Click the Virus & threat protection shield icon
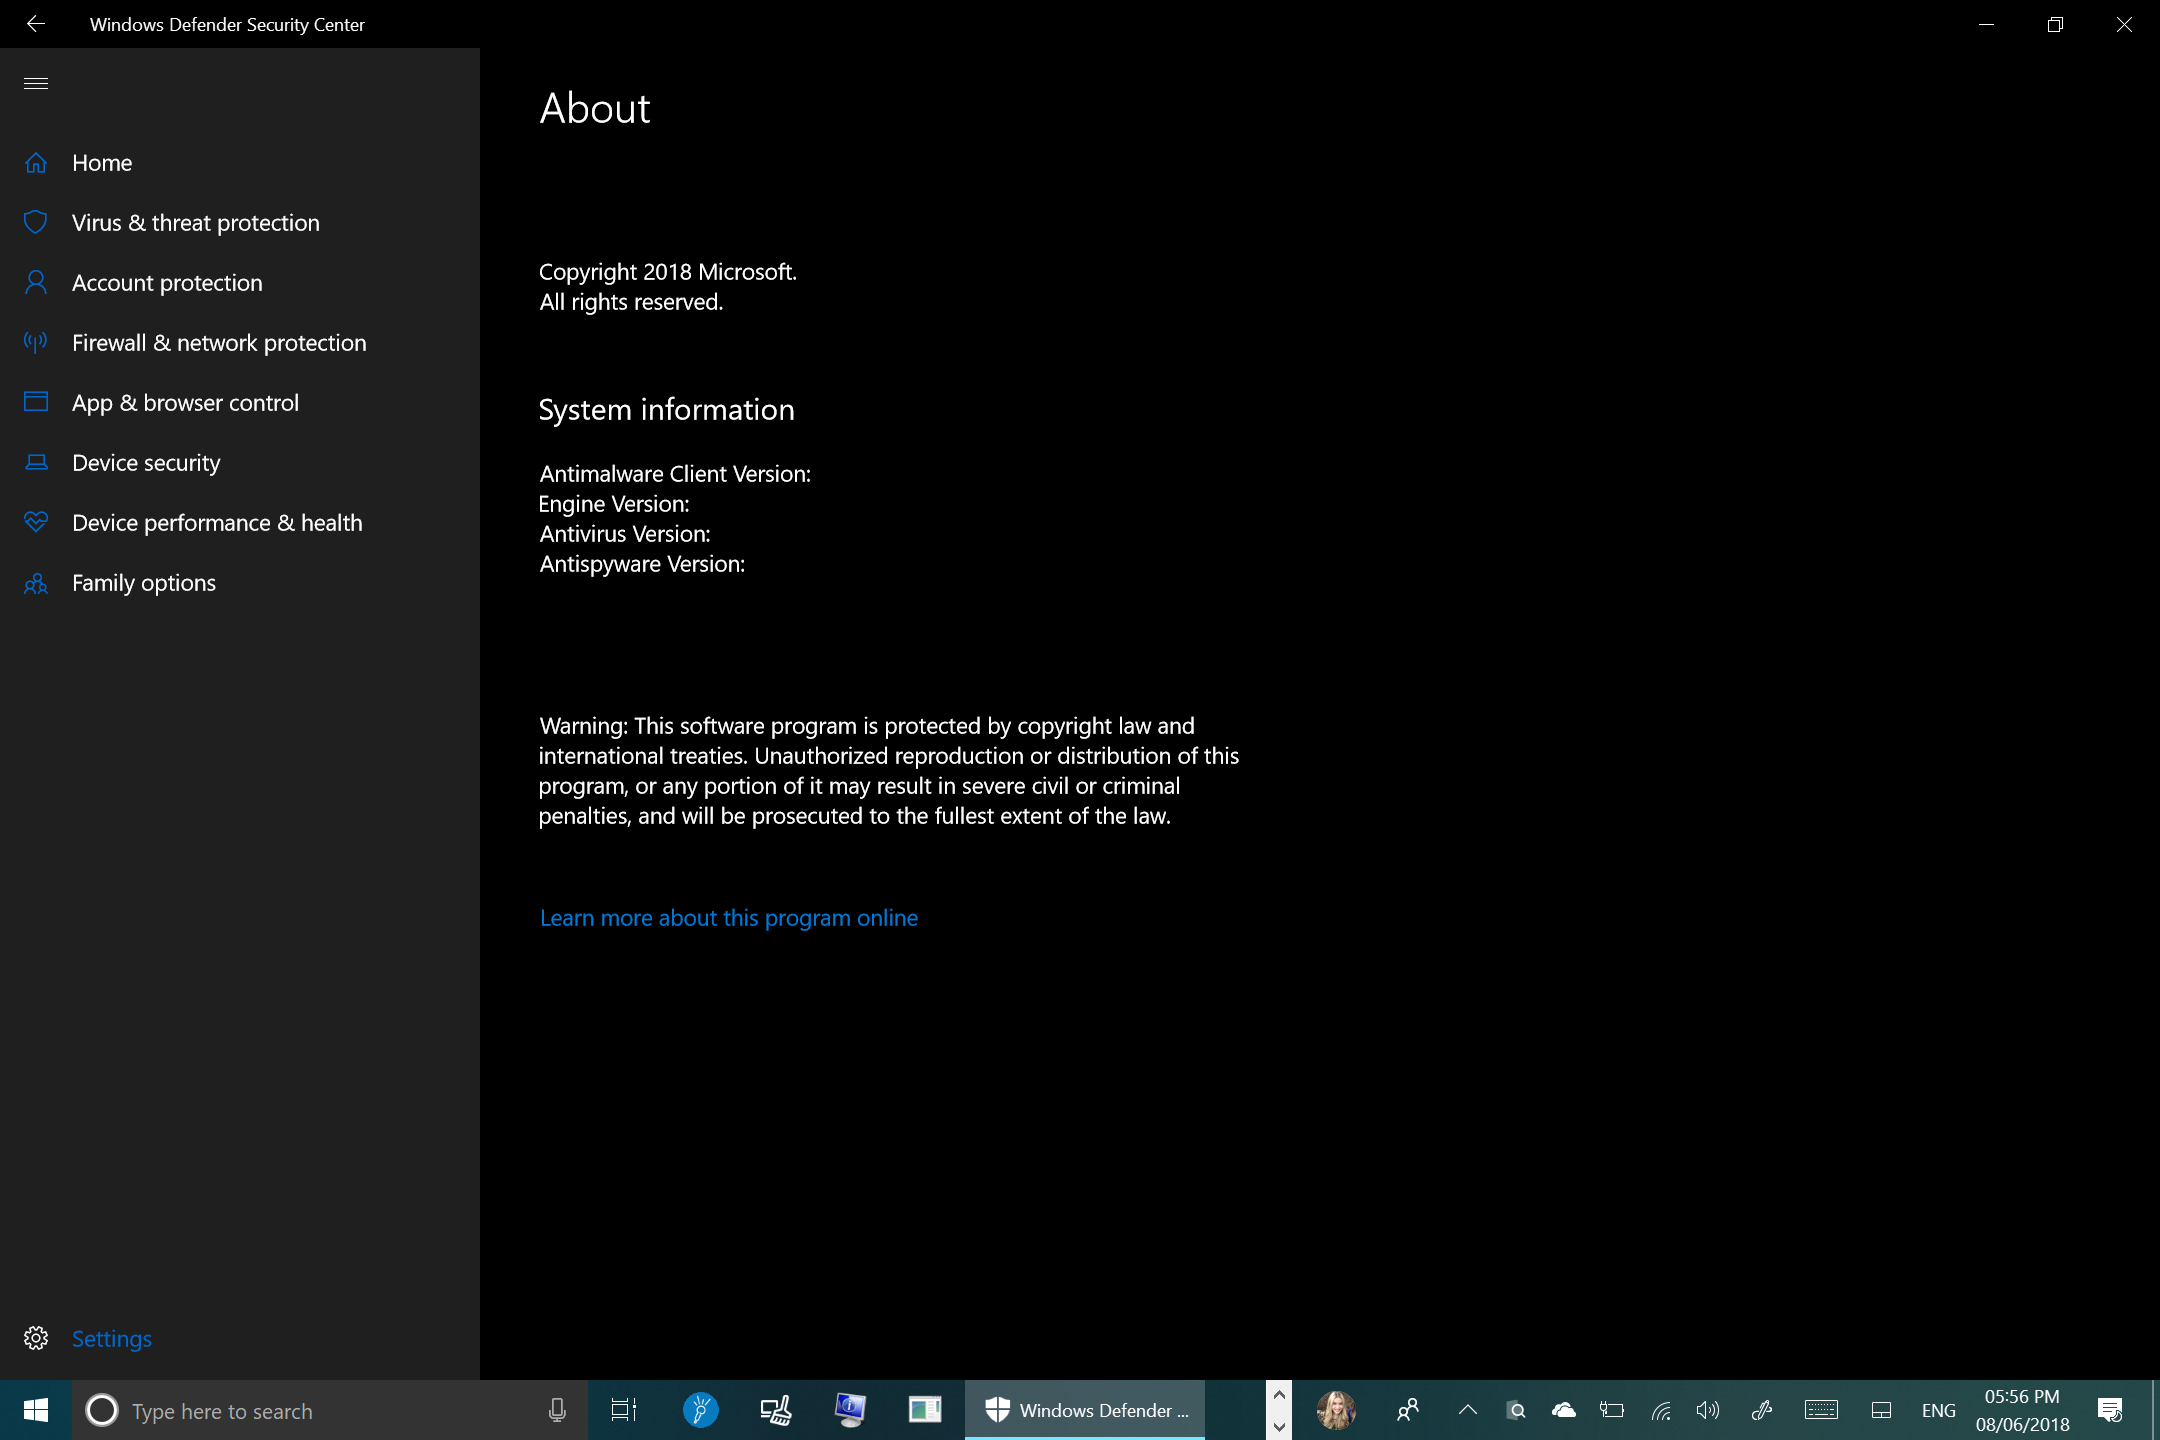The width and height of the screenshot is (2160, 1440). click(x=36, y=222)
